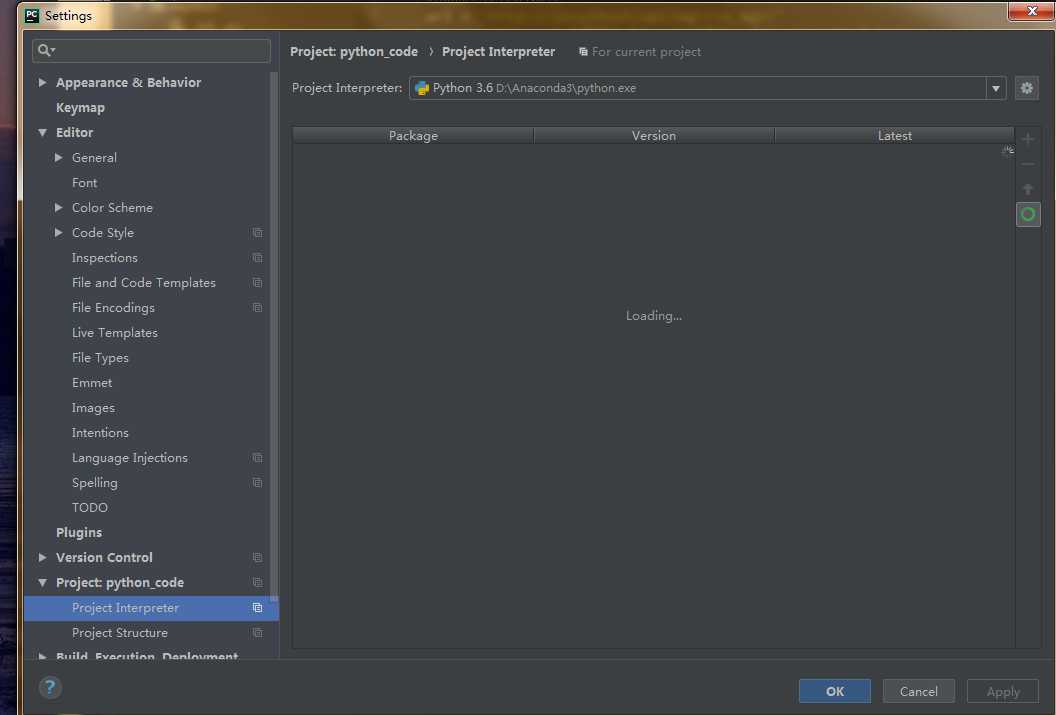The width and height of the screenshot is (1056, 715).
Task: Select Intentions in settings tree
Action: 100,433
